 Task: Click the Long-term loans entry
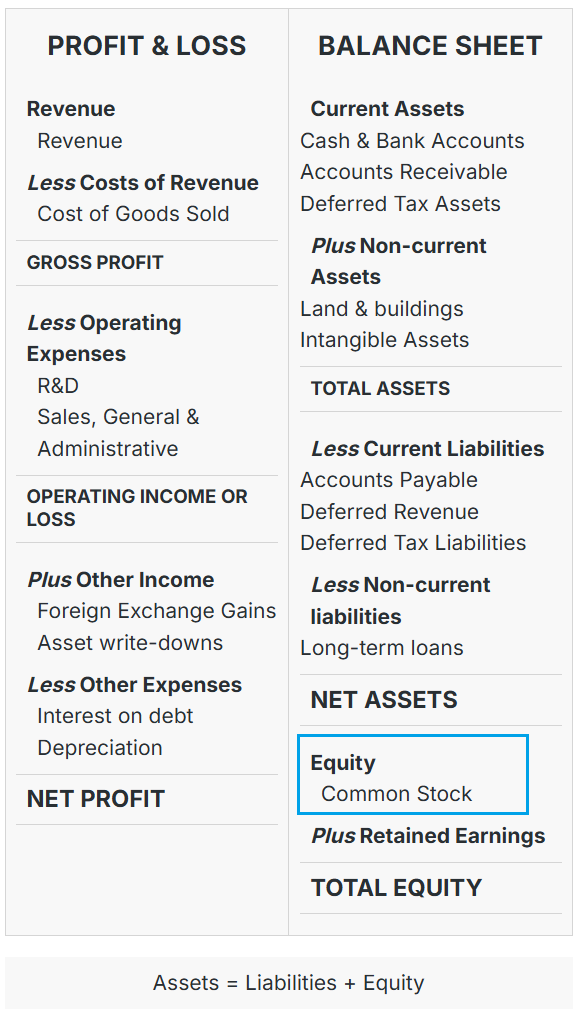382,648
